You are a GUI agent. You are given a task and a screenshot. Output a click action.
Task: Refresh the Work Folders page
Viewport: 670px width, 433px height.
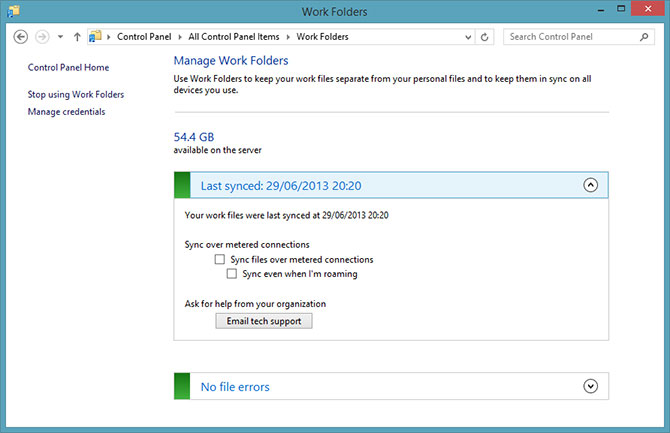click(484, 37)
